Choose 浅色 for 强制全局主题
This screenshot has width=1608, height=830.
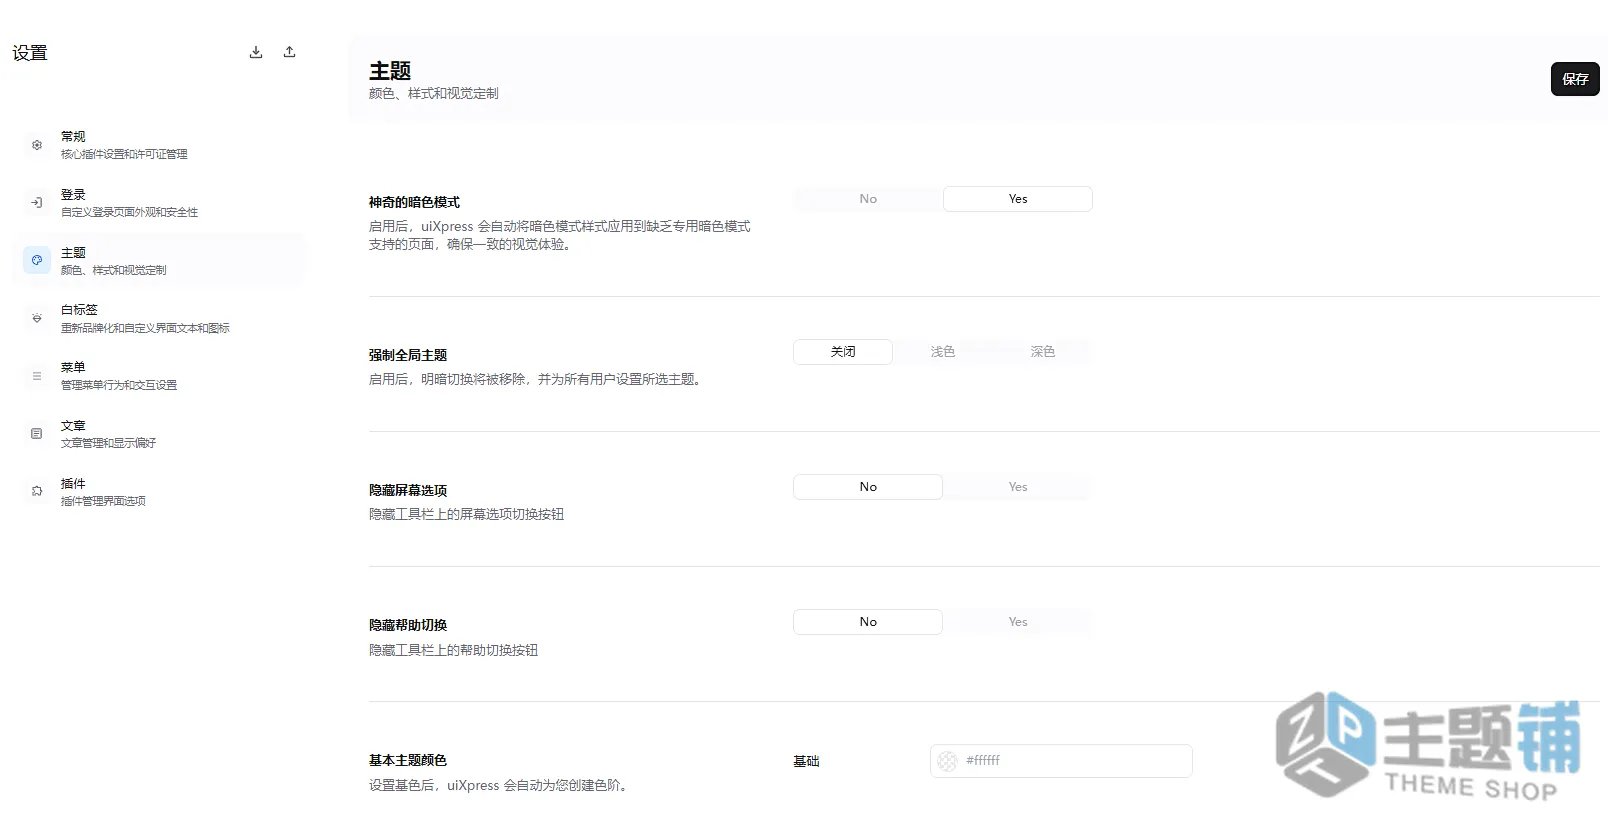[943, 352]
